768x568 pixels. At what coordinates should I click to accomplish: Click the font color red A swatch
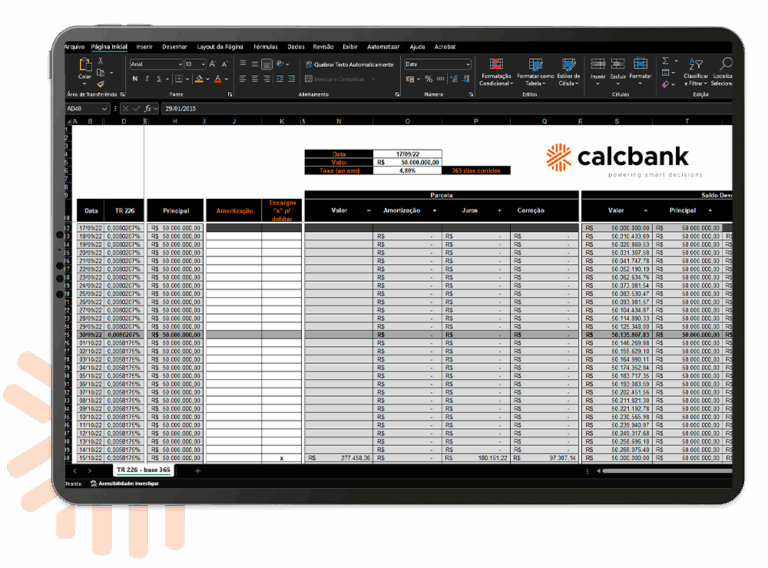click(218, 79)
